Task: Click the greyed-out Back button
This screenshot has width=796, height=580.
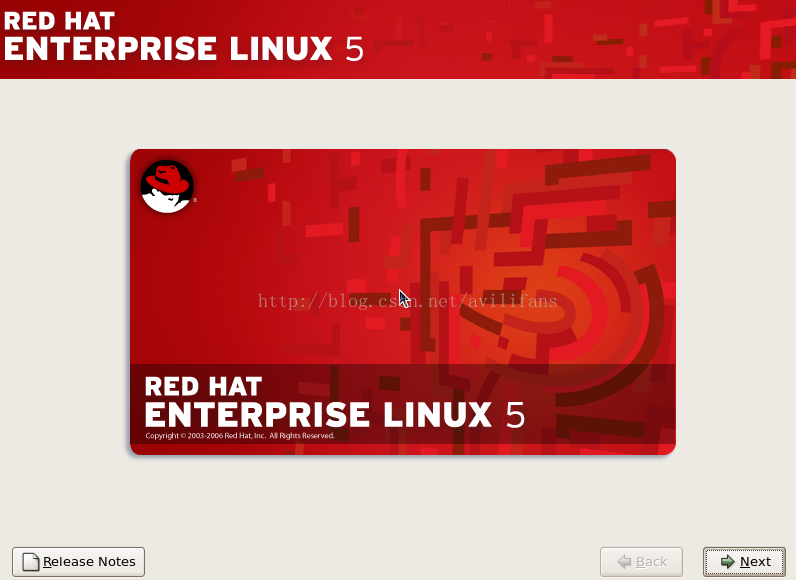Action: tap(641, 562)
